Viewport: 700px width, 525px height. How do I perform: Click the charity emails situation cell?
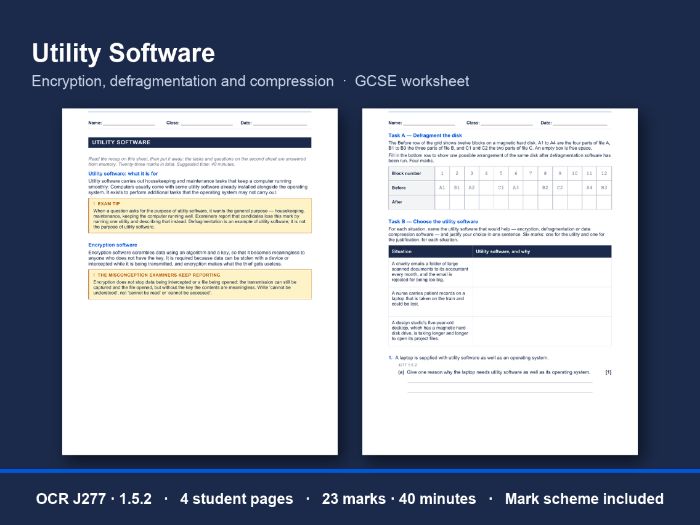(x=430, y=272)
